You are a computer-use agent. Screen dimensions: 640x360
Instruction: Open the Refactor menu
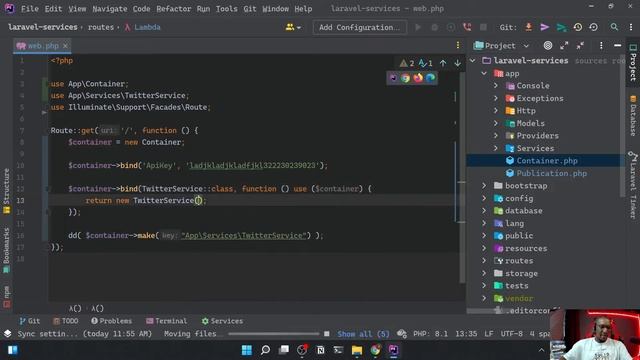pyautogui.click(x=173, y=9)
